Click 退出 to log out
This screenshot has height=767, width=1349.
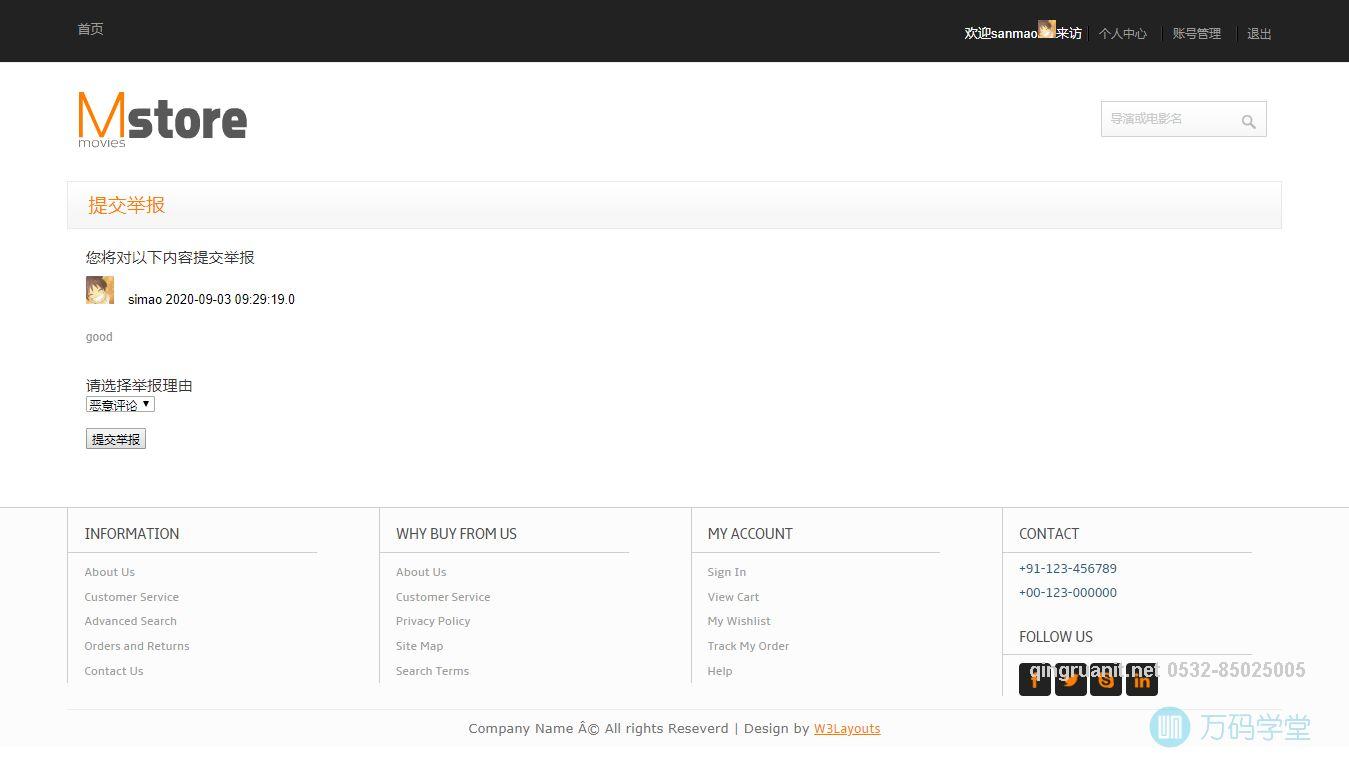[1259, 34]
